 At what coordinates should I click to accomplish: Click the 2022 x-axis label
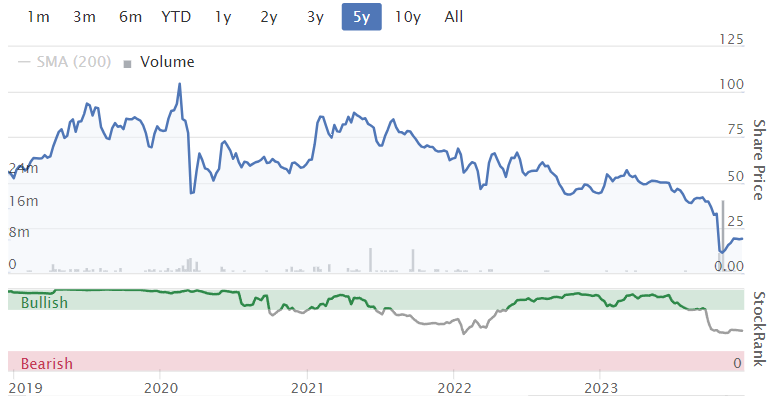click(454, 388)
